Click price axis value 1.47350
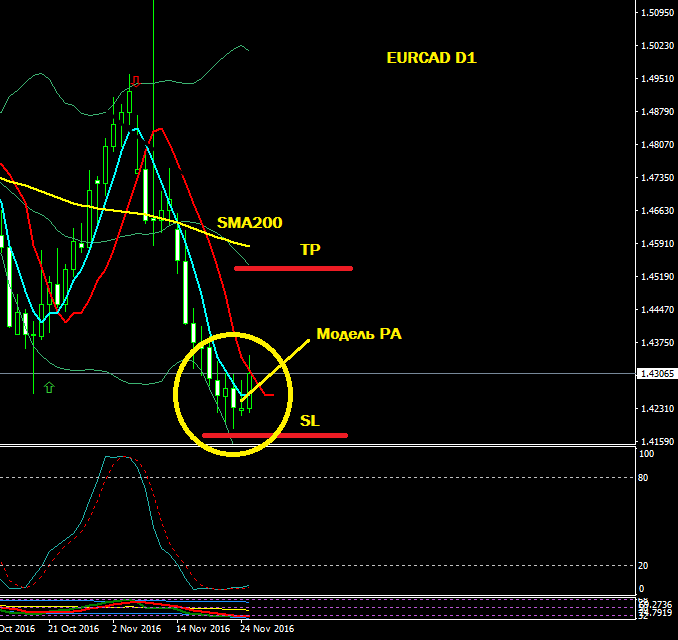 (657, 177)
